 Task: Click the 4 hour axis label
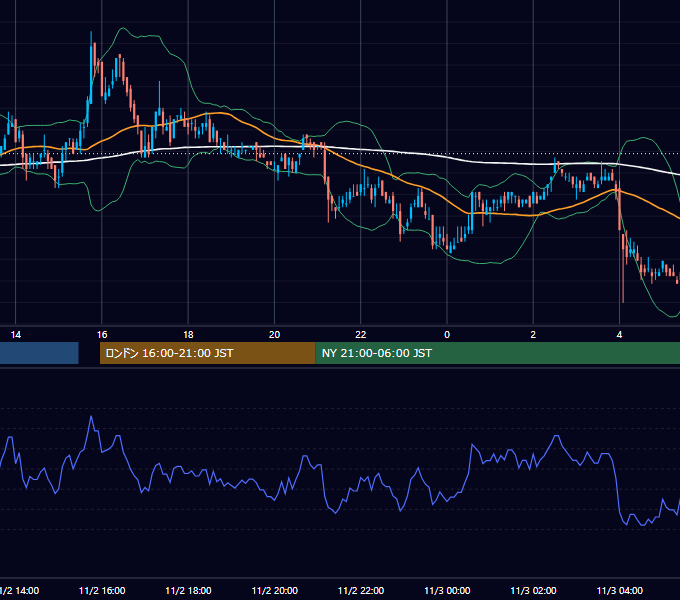[619, 335]
